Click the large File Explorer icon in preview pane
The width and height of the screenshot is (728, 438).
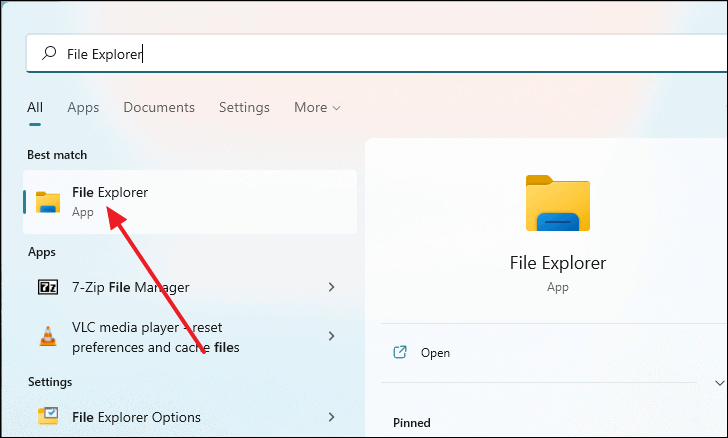[x=558, y=203]
